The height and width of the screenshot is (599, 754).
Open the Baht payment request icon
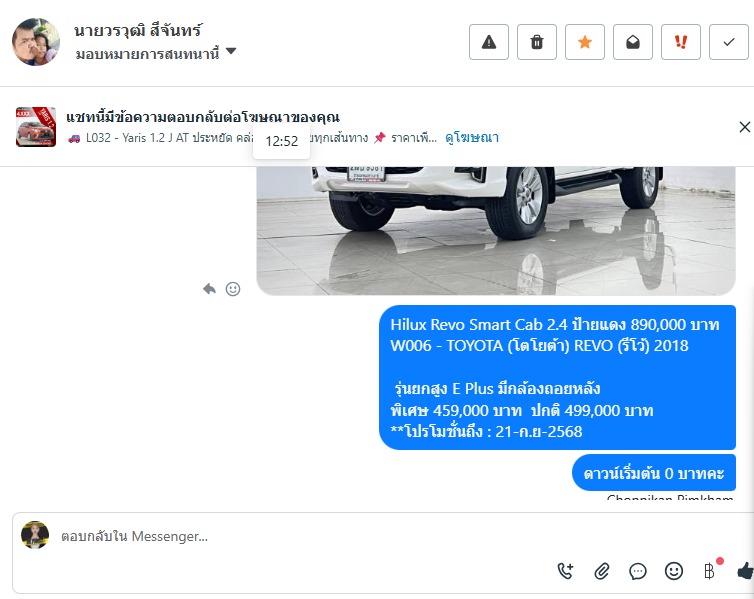pyautogui.click(x=710, y=571)
